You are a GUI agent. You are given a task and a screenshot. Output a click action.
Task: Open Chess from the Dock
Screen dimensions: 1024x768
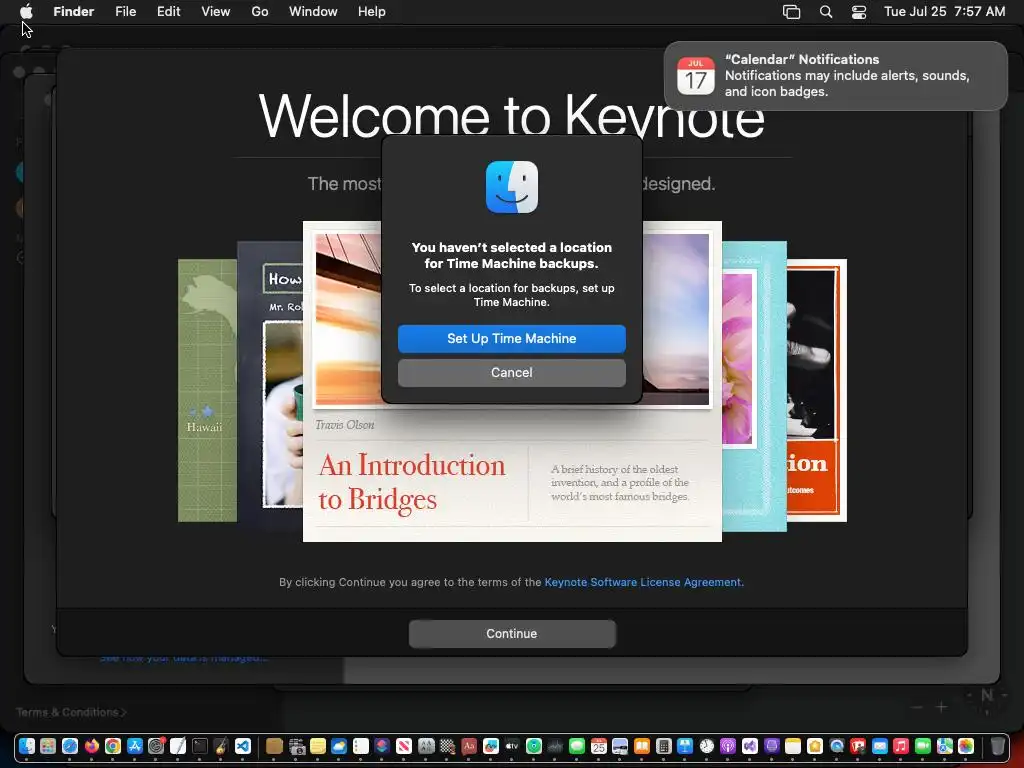(447, 746)
